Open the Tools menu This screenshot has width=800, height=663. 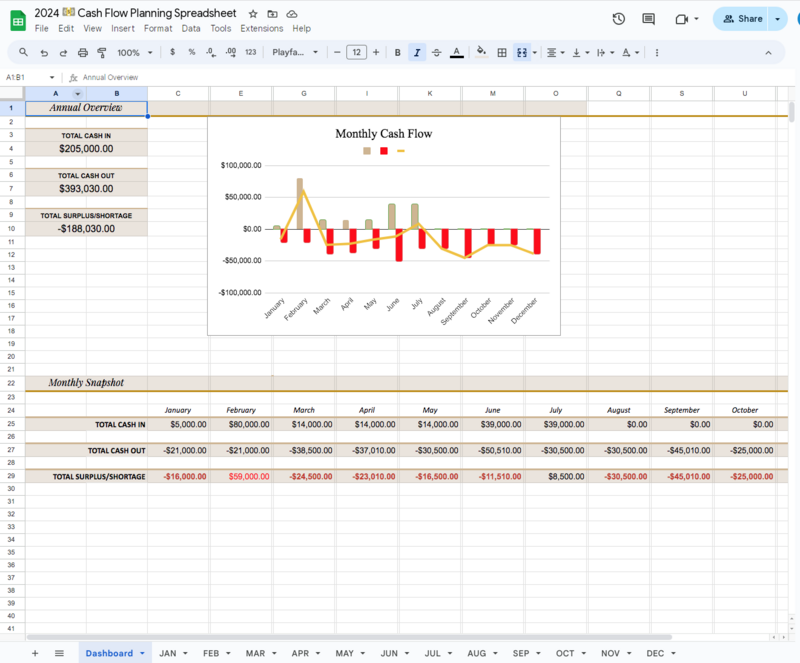[x=220, y=29]
